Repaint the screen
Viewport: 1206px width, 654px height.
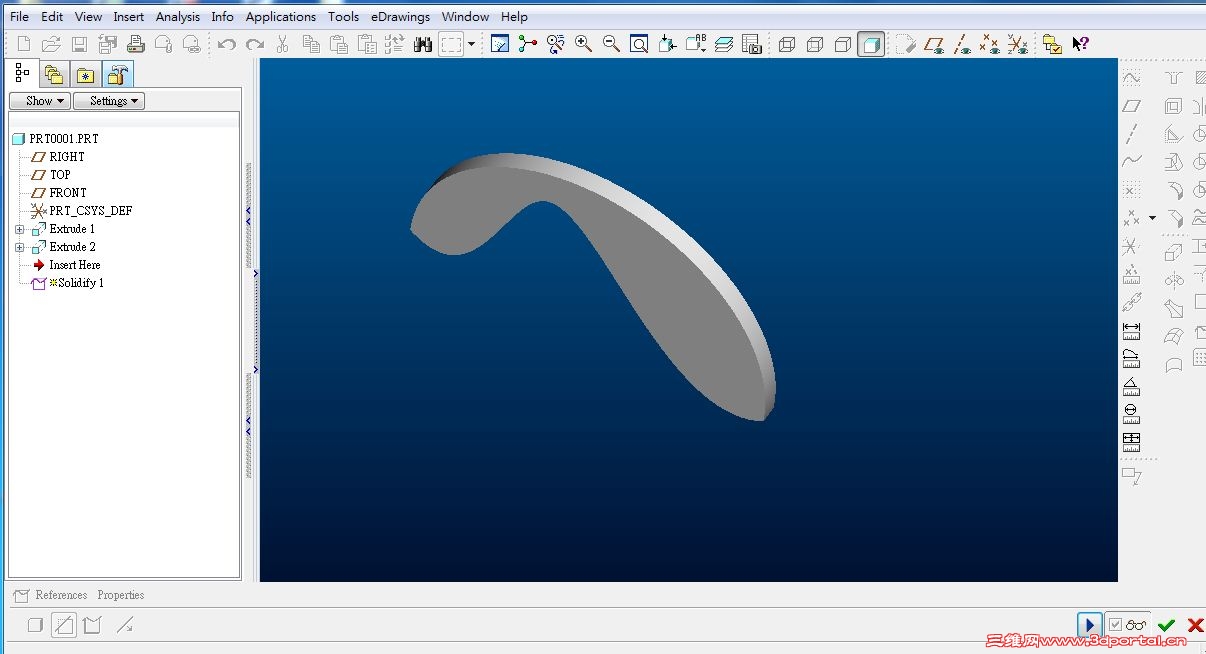click(500, 44)
